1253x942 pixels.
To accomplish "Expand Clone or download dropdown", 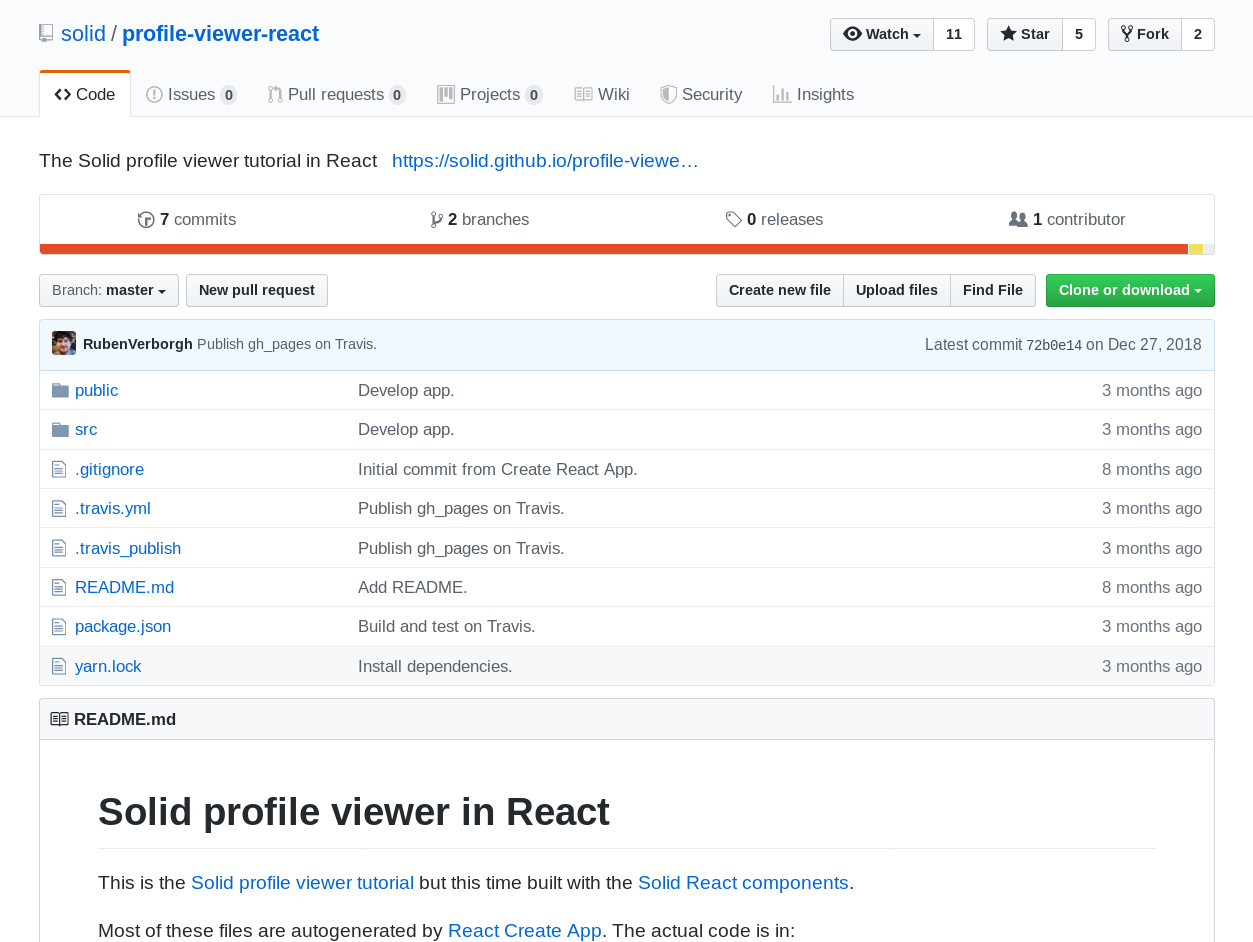I will [1130, 290].
